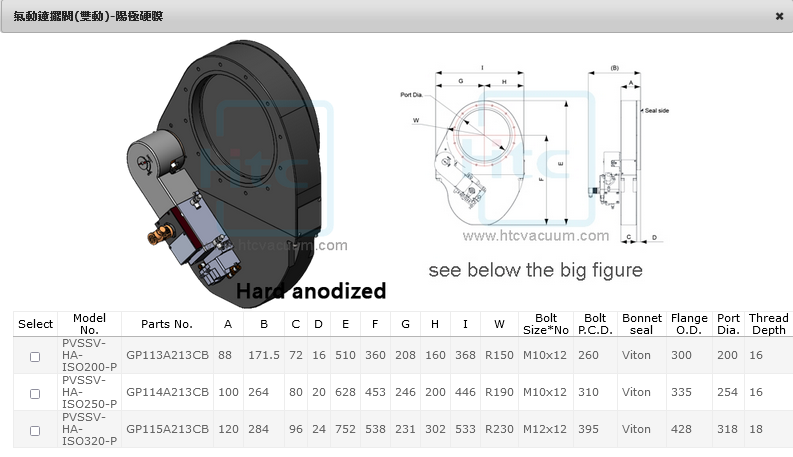Close the dialog with the X button
793x457 pixels.
pos(779,16)
